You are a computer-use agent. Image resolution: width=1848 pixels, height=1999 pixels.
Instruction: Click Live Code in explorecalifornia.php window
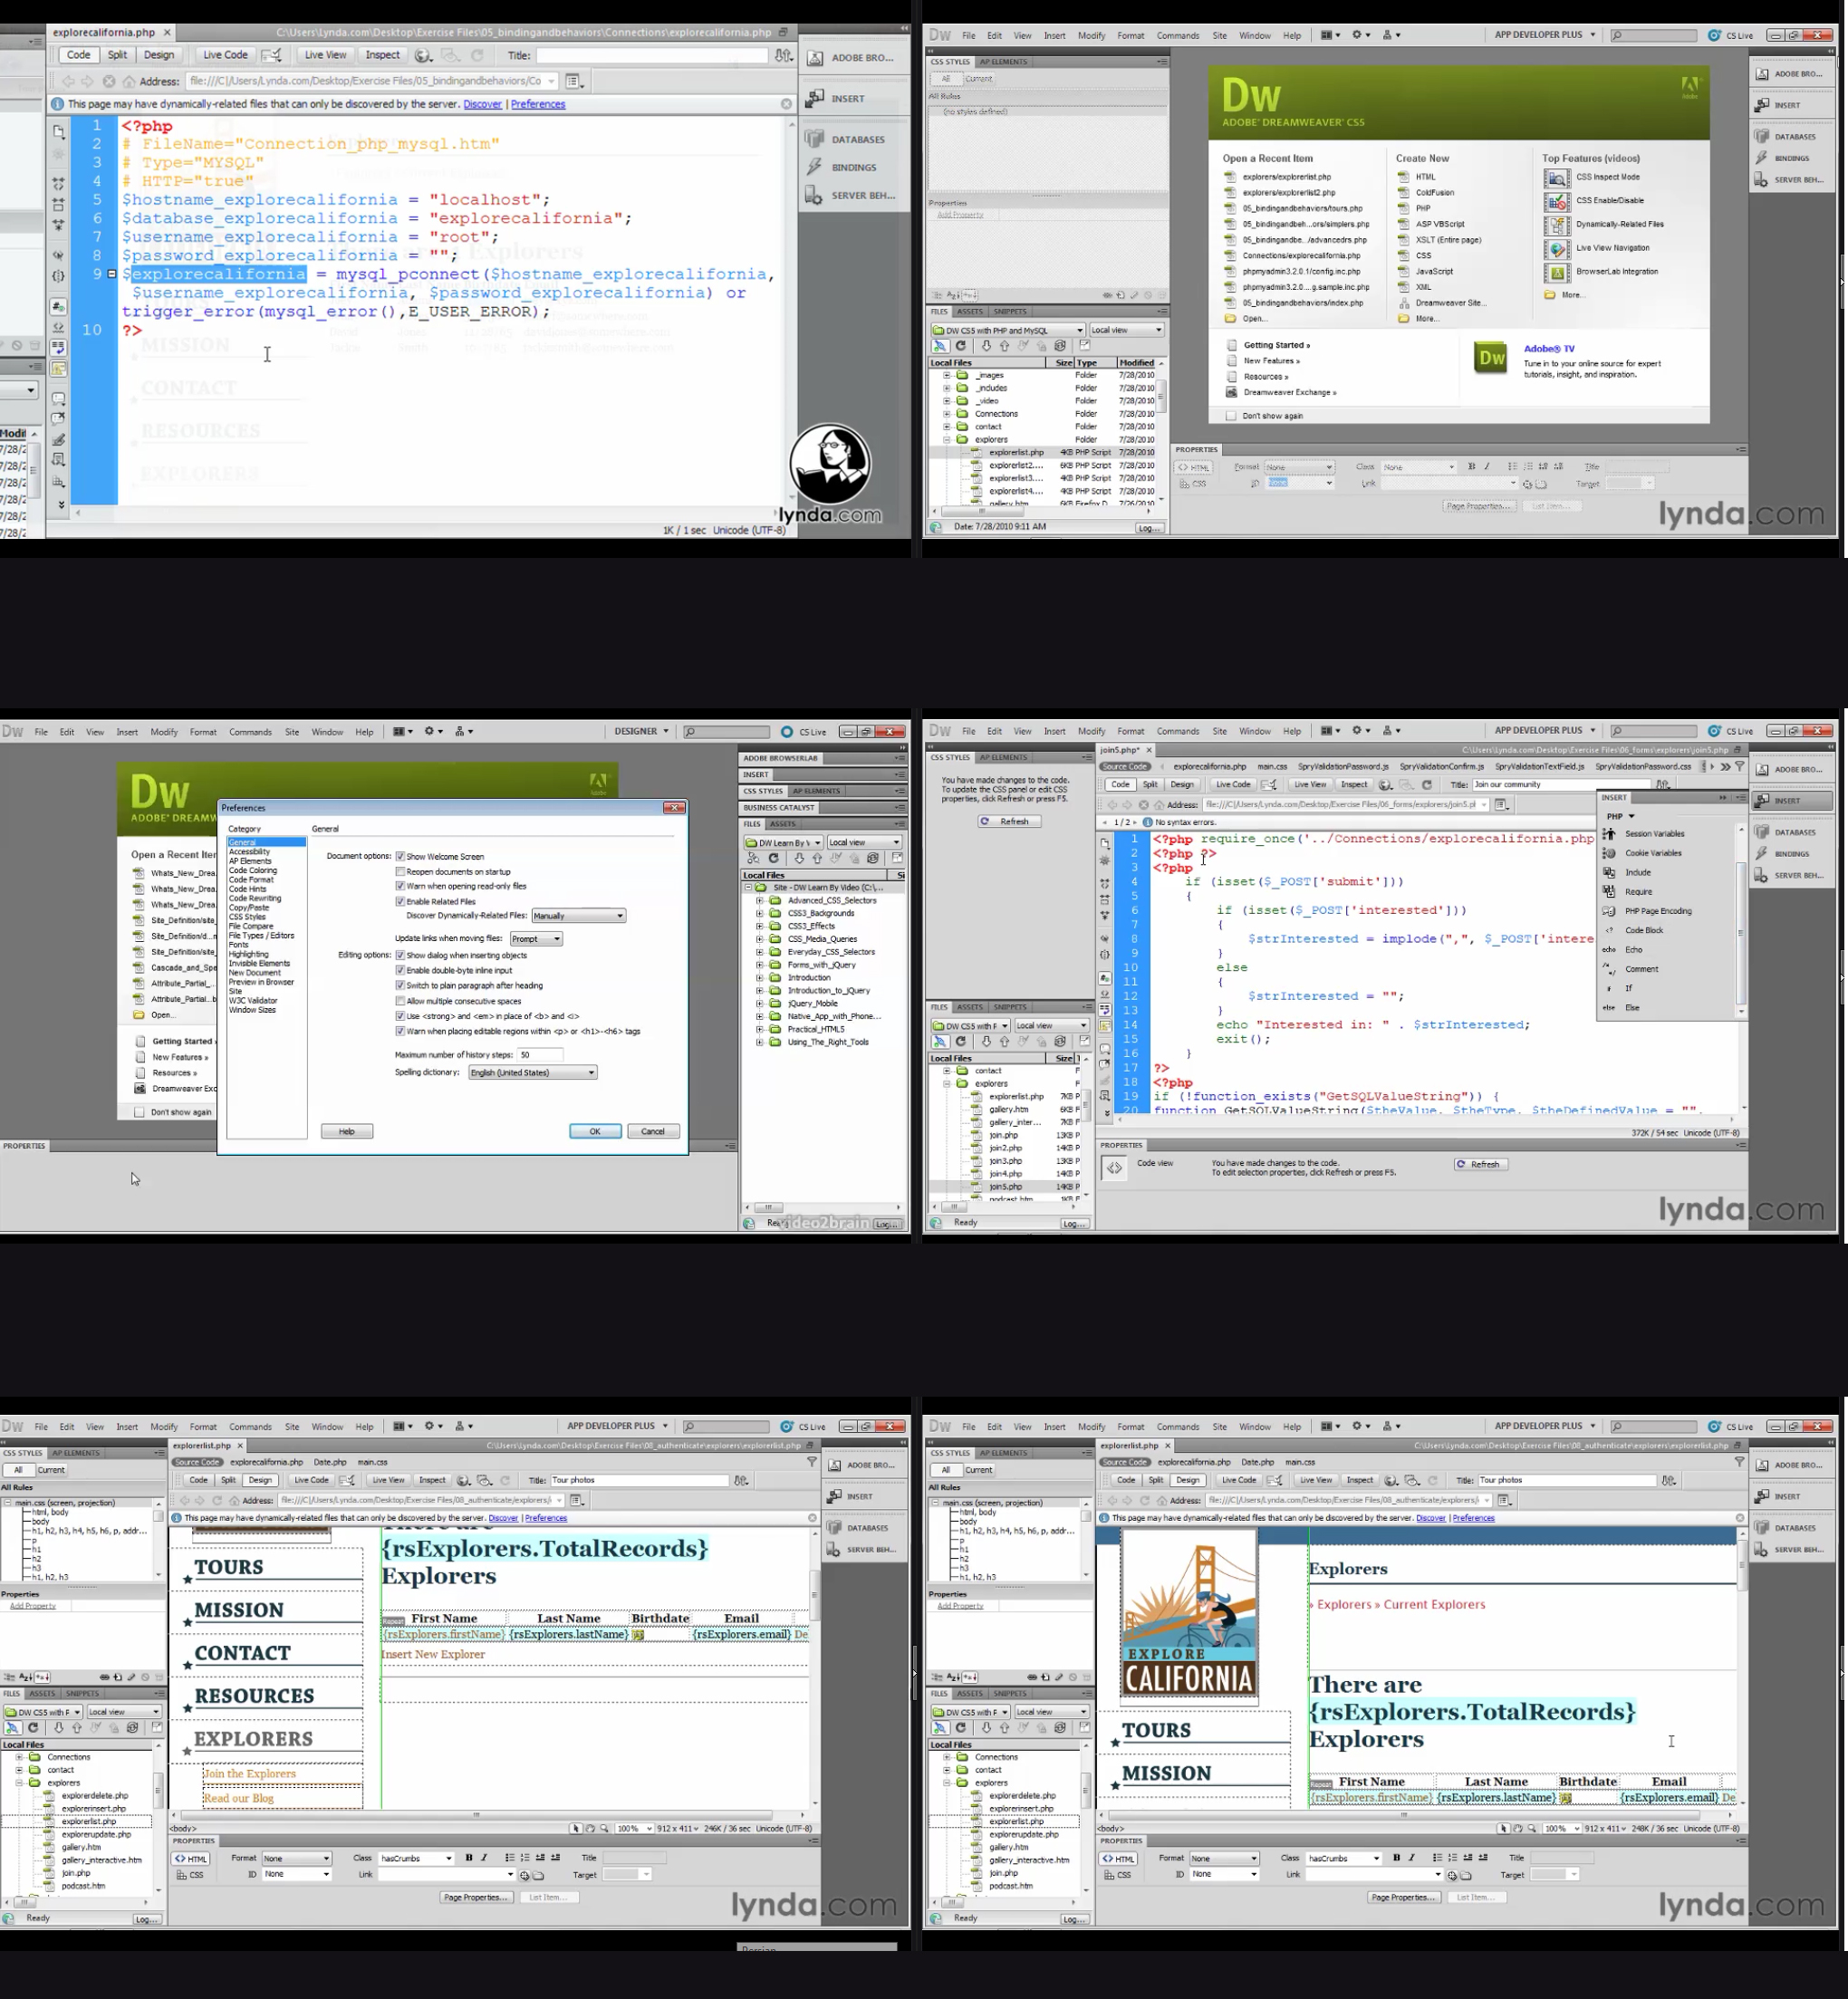225,56
